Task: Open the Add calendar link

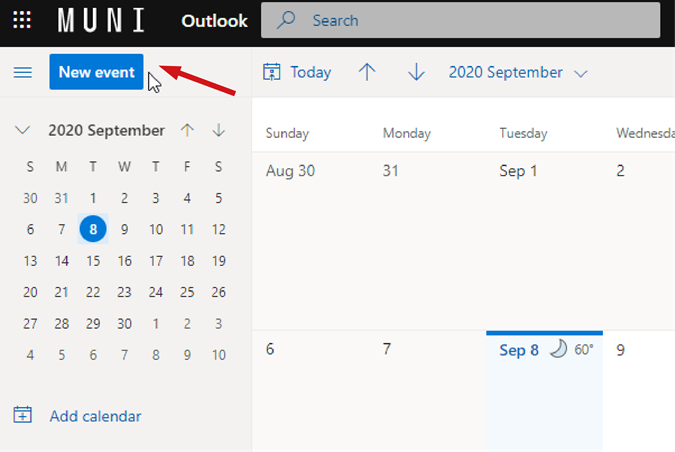Action: point(95,416)
